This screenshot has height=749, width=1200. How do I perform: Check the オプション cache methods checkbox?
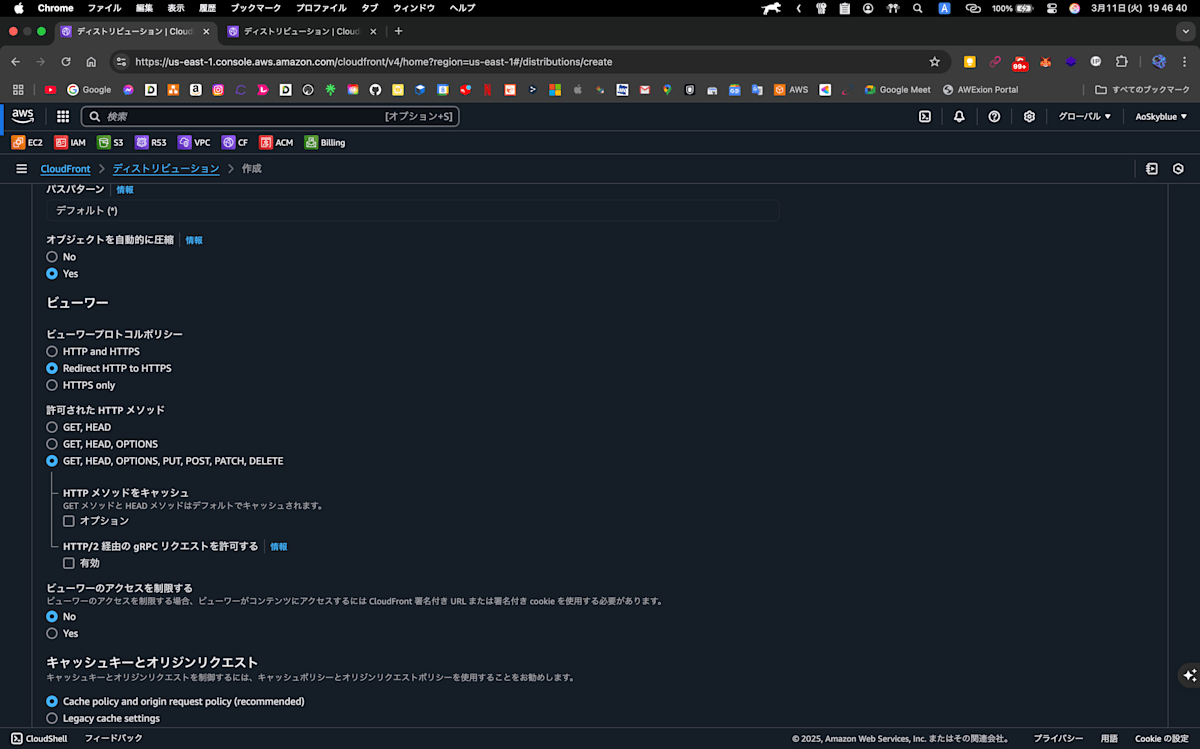click(x=69, y=521)
